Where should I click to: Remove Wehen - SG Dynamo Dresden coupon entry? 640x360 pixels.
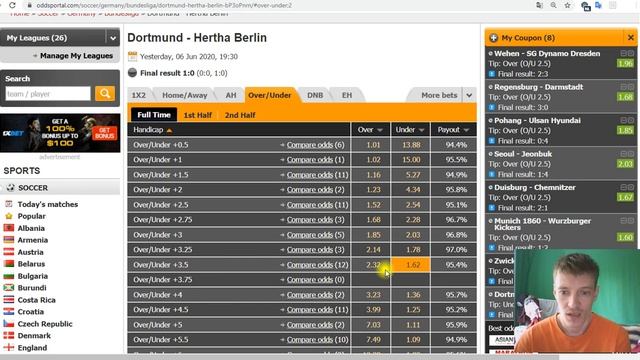[x=631, y=53]
